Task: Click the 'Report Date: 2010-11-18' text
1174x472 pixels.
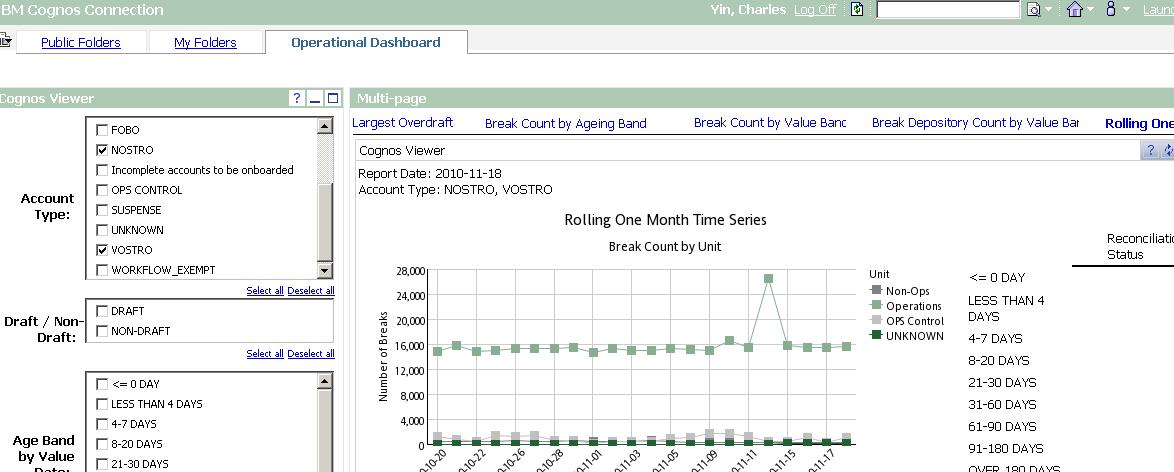Action: click(430, 174)
